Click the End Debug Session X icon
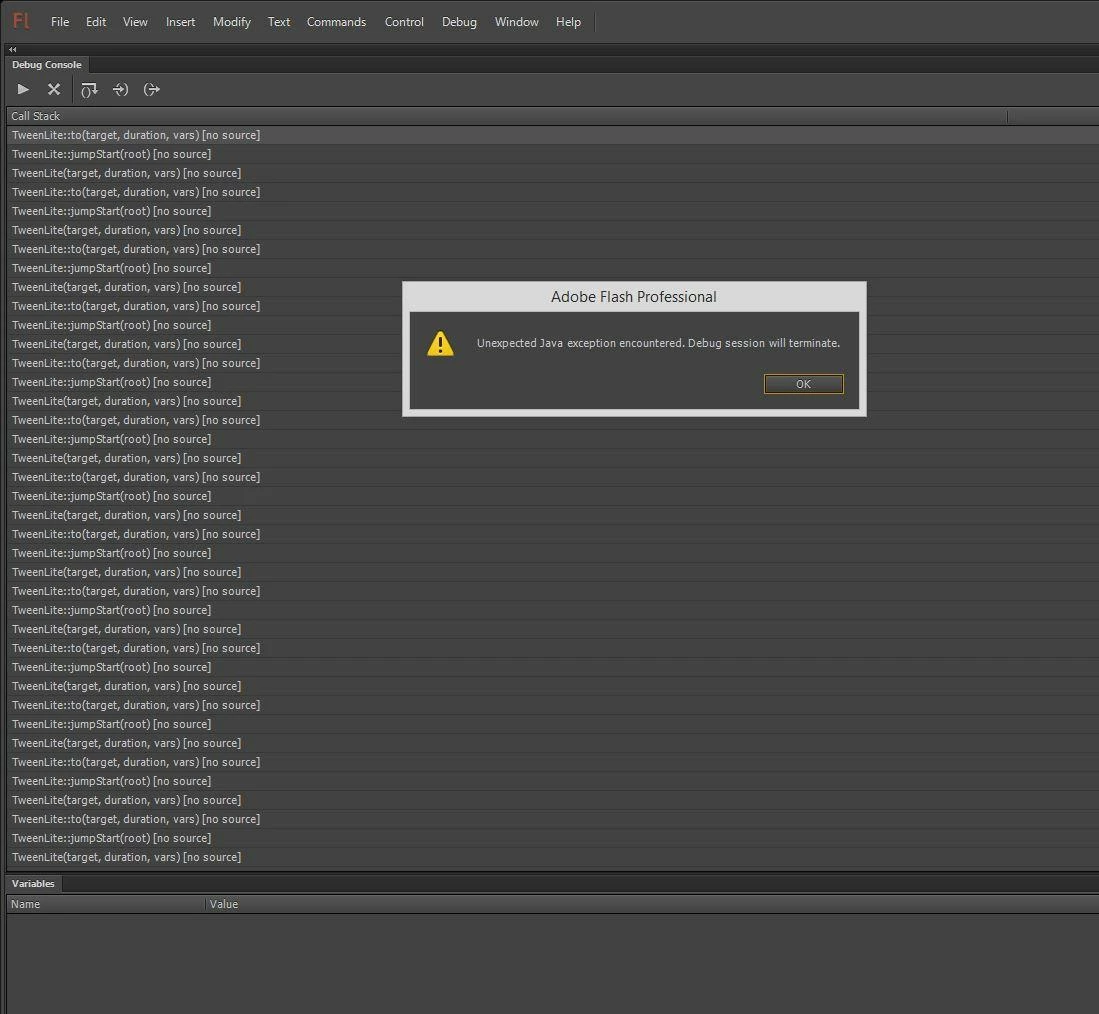Viewport: 1099px width, 1014px height. [x=54, y=89]
